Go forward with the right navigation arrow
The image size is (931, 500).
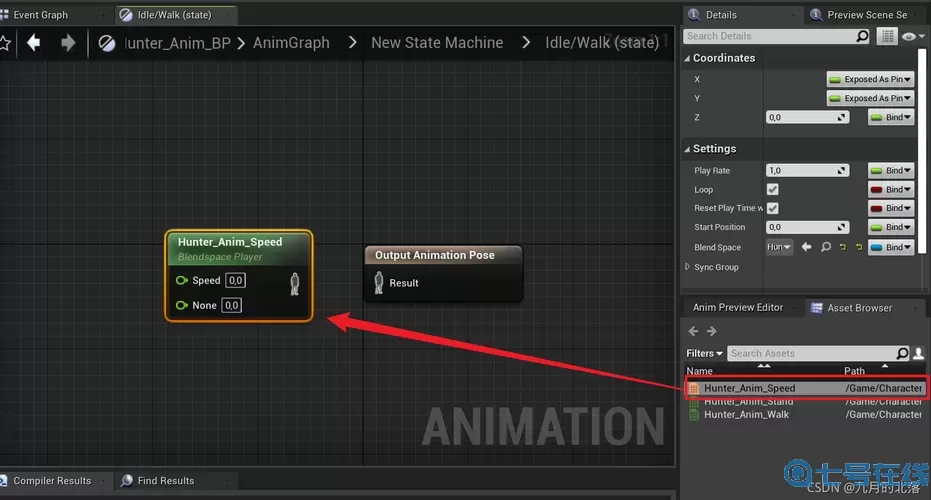pyautogui.click(x=68, y=43)
